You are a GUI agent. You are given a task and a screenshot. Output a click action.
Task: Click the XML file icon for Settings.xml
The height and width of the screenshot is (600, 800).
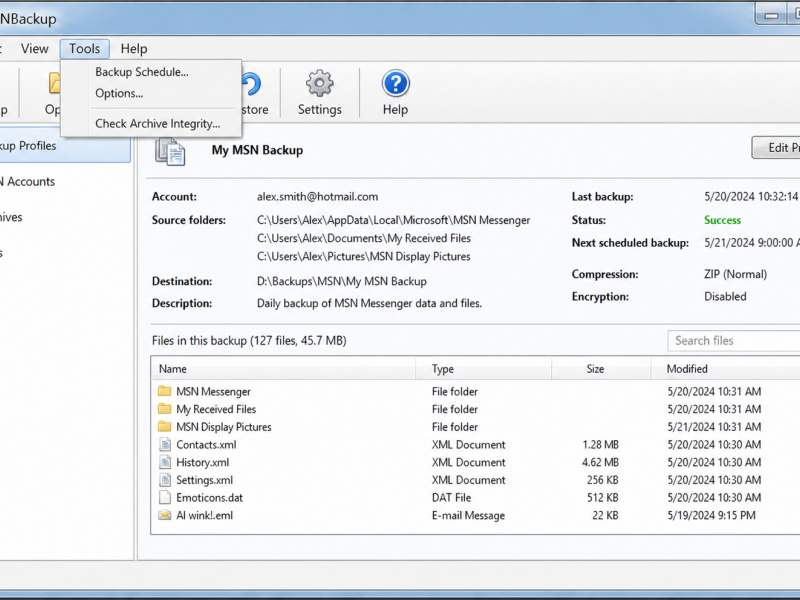(x=165, y=480)
